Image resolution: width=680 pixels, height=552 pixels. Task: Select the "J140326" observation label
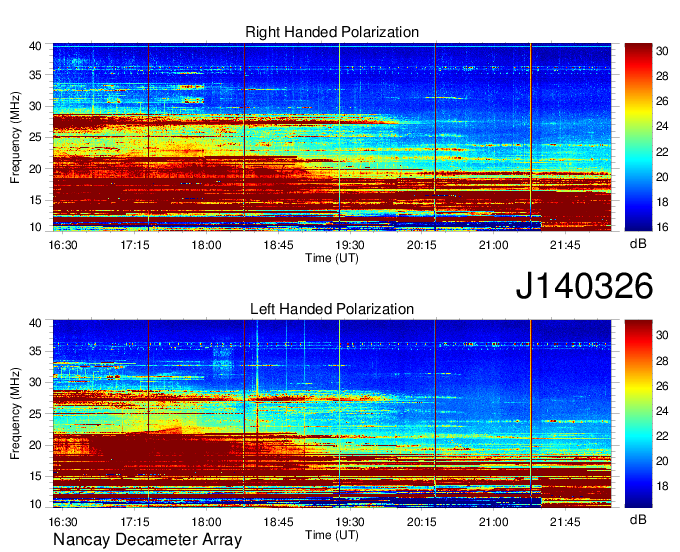point(584,286)
